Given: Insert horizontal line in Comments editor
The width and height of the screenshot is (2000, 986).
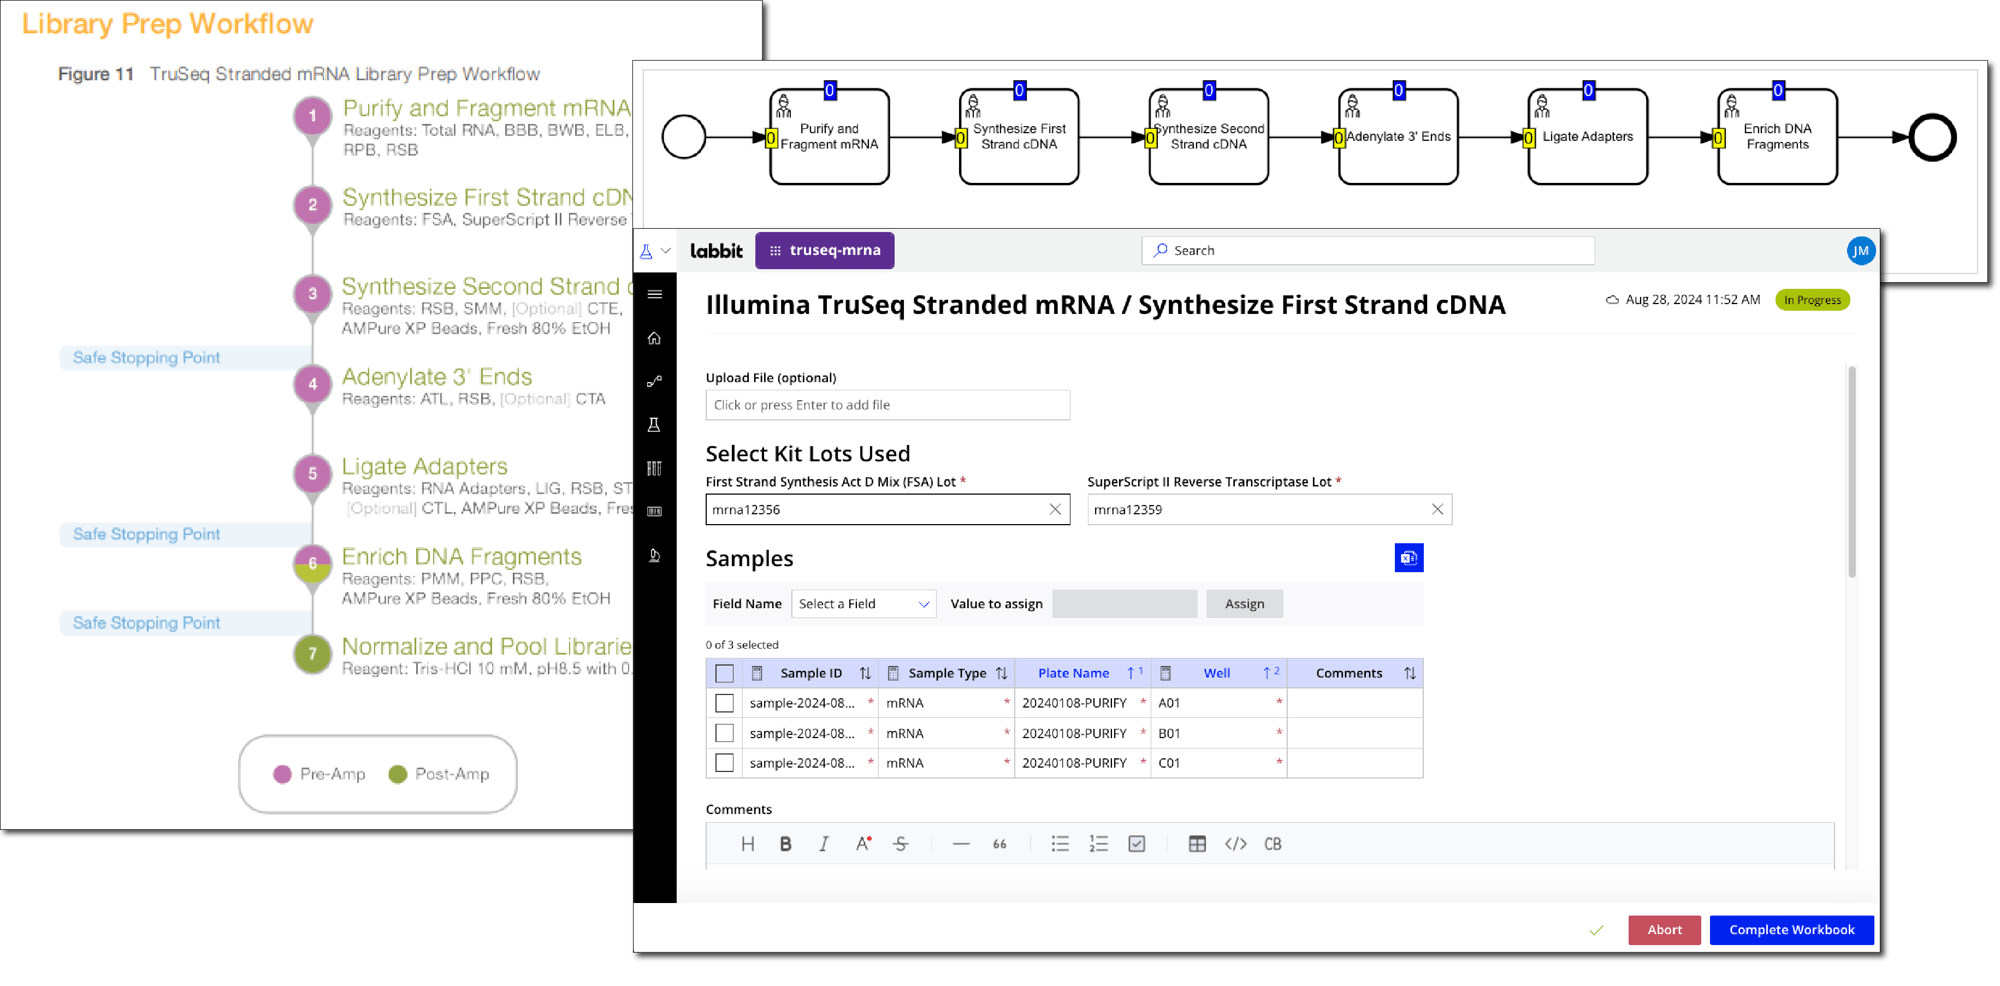Looking at the screenshot, I should click(x=961, y=844).
